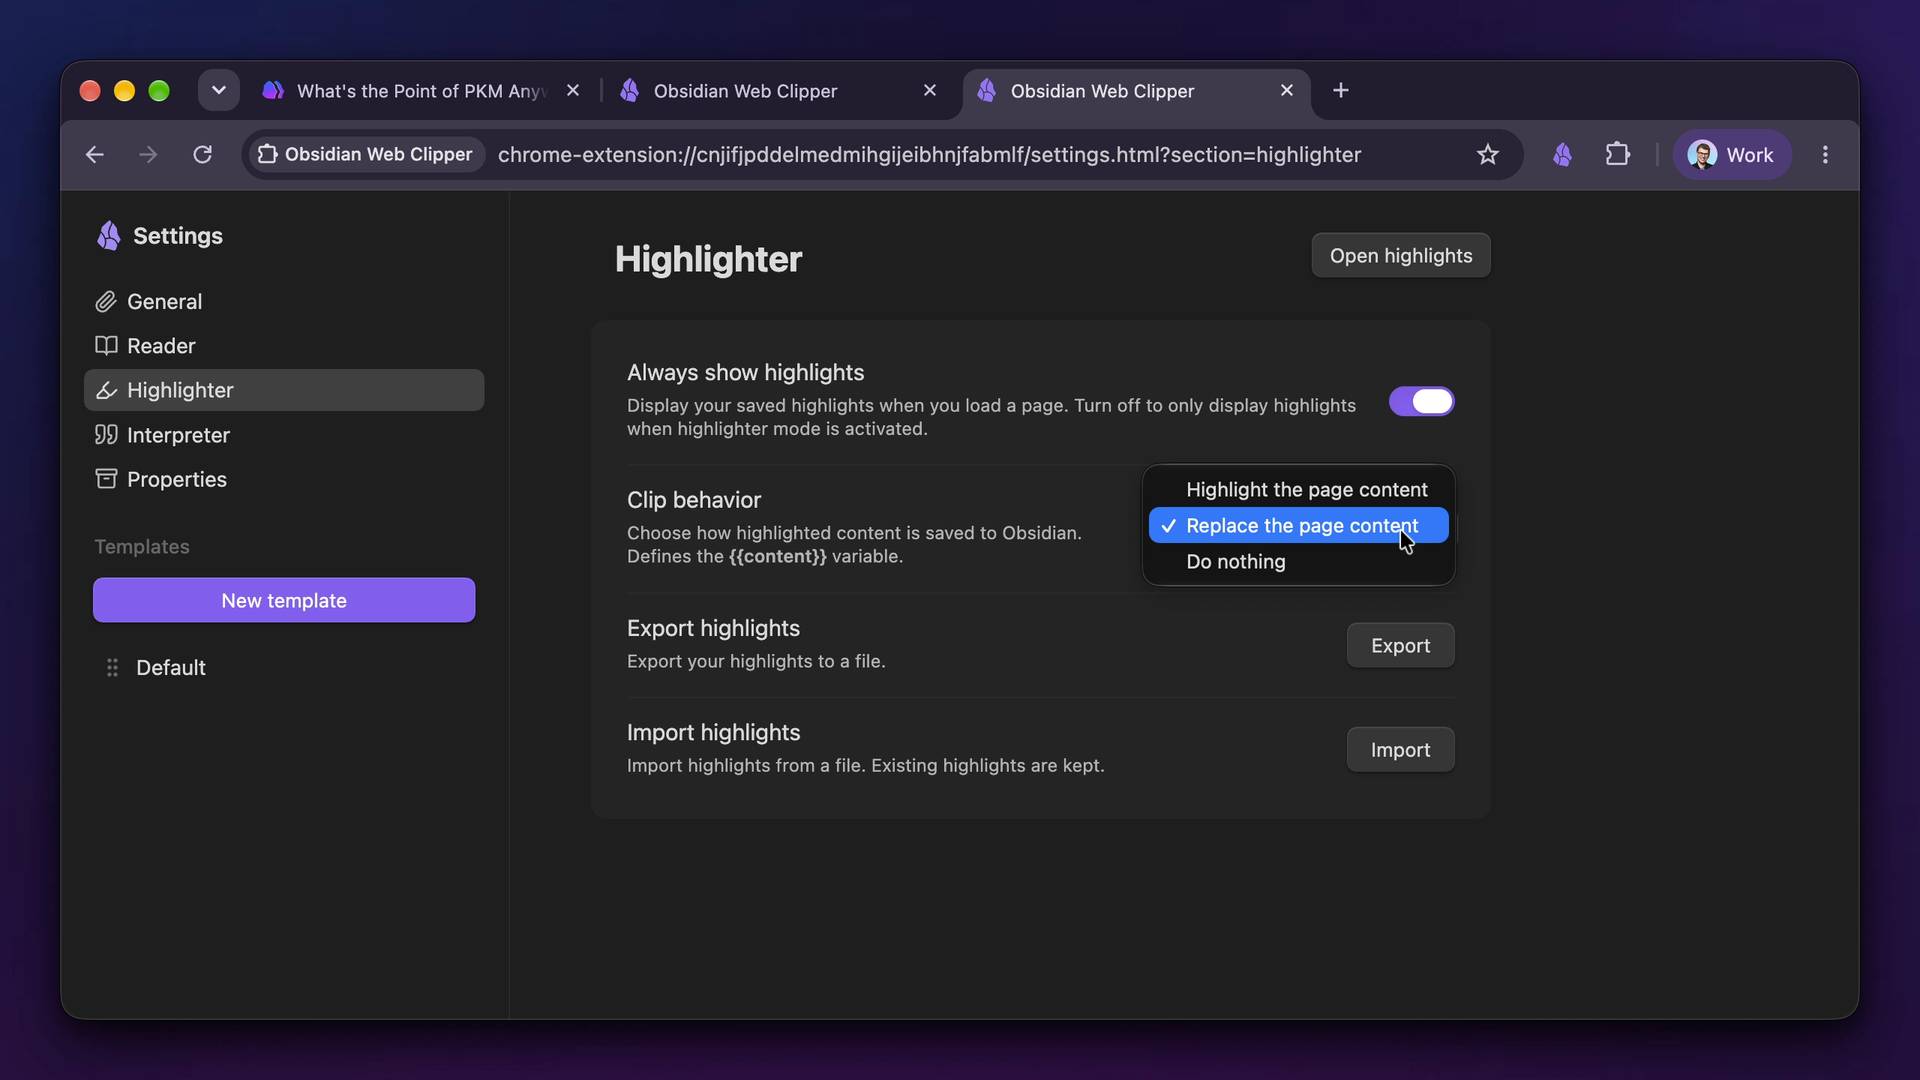
Task: Click the Reader book icon
Action: tap(106, 346)
